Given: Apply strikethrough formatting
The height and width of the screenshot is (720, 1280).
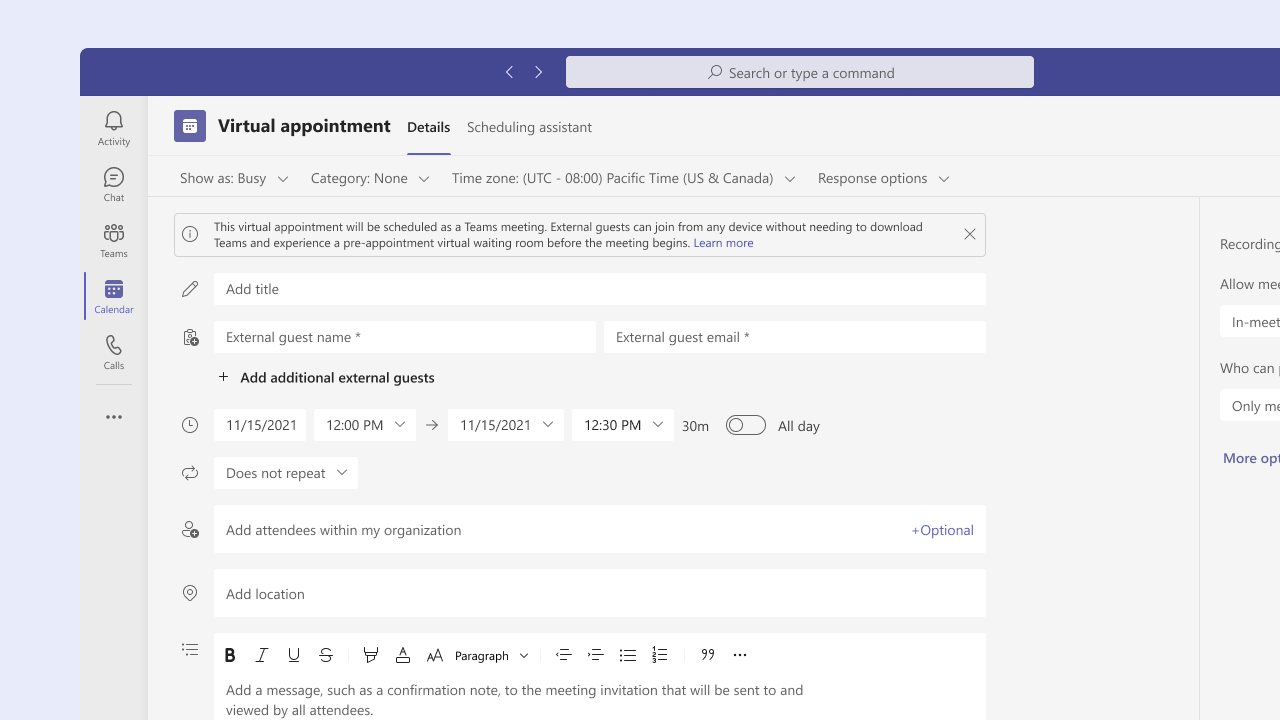Looking at the screenshot, I should click(x=326, y=655).
